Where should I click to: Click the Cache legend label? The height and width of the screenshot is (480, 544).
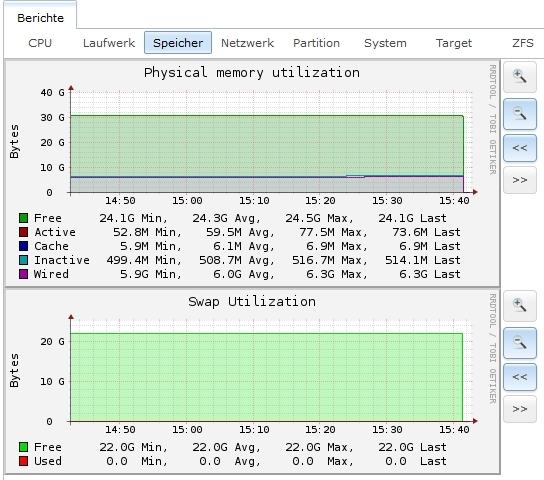coord(51,246)
